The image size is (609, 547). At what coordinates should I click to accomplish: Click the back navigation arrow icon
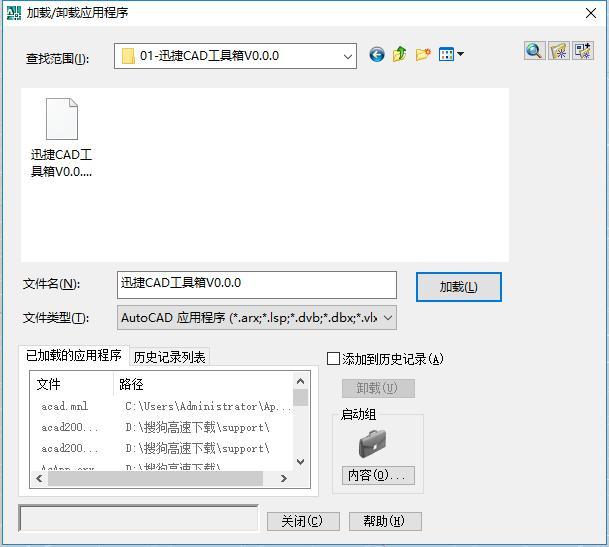click(x=377, y=54)
